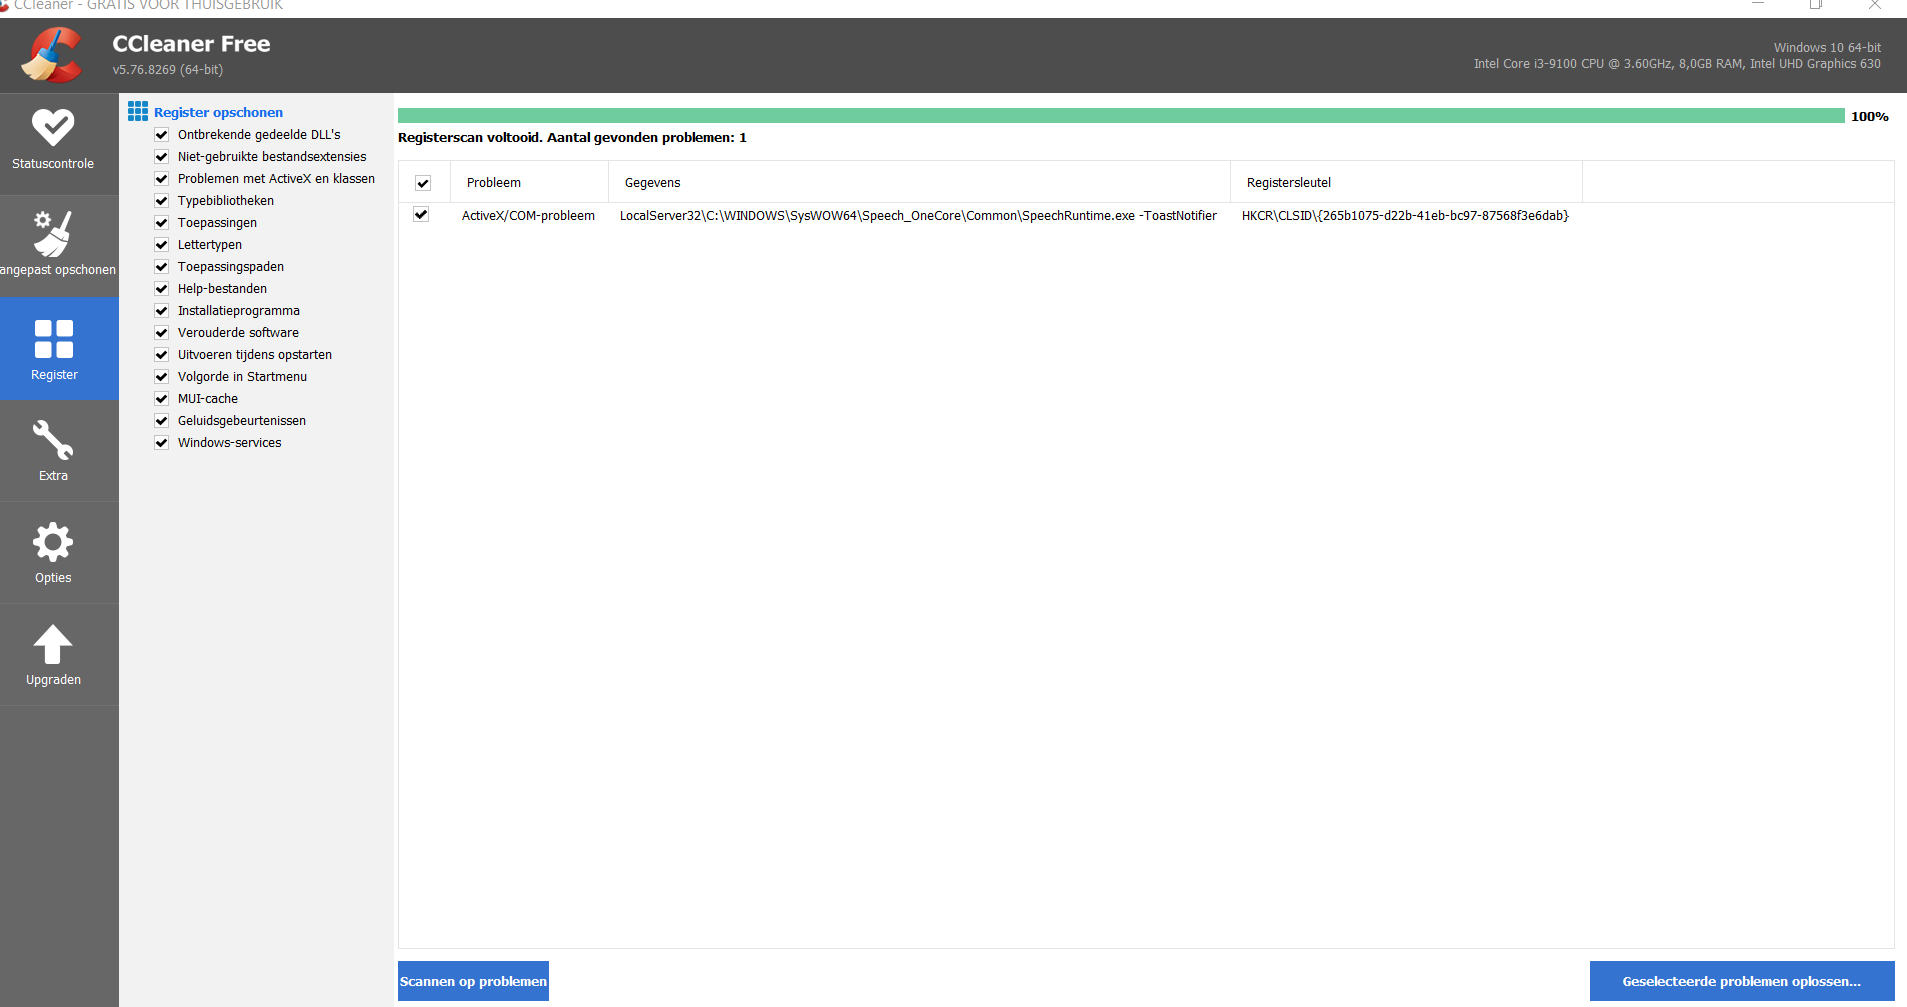Screen dimensions: 1907x1007
Task: Close the CCleaner window
Action: [x=1875, y=5]
